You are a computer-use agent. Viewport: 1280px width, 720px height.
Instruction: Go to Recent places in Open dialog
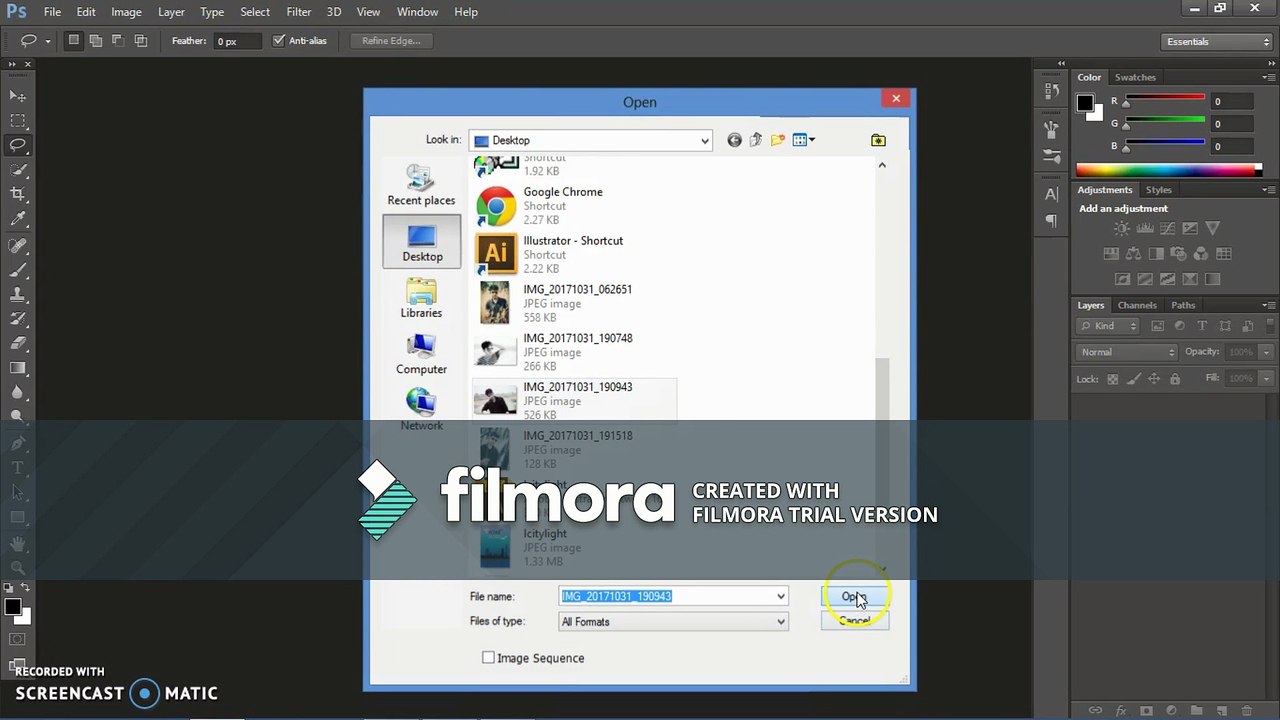click(x=421, y=185)
